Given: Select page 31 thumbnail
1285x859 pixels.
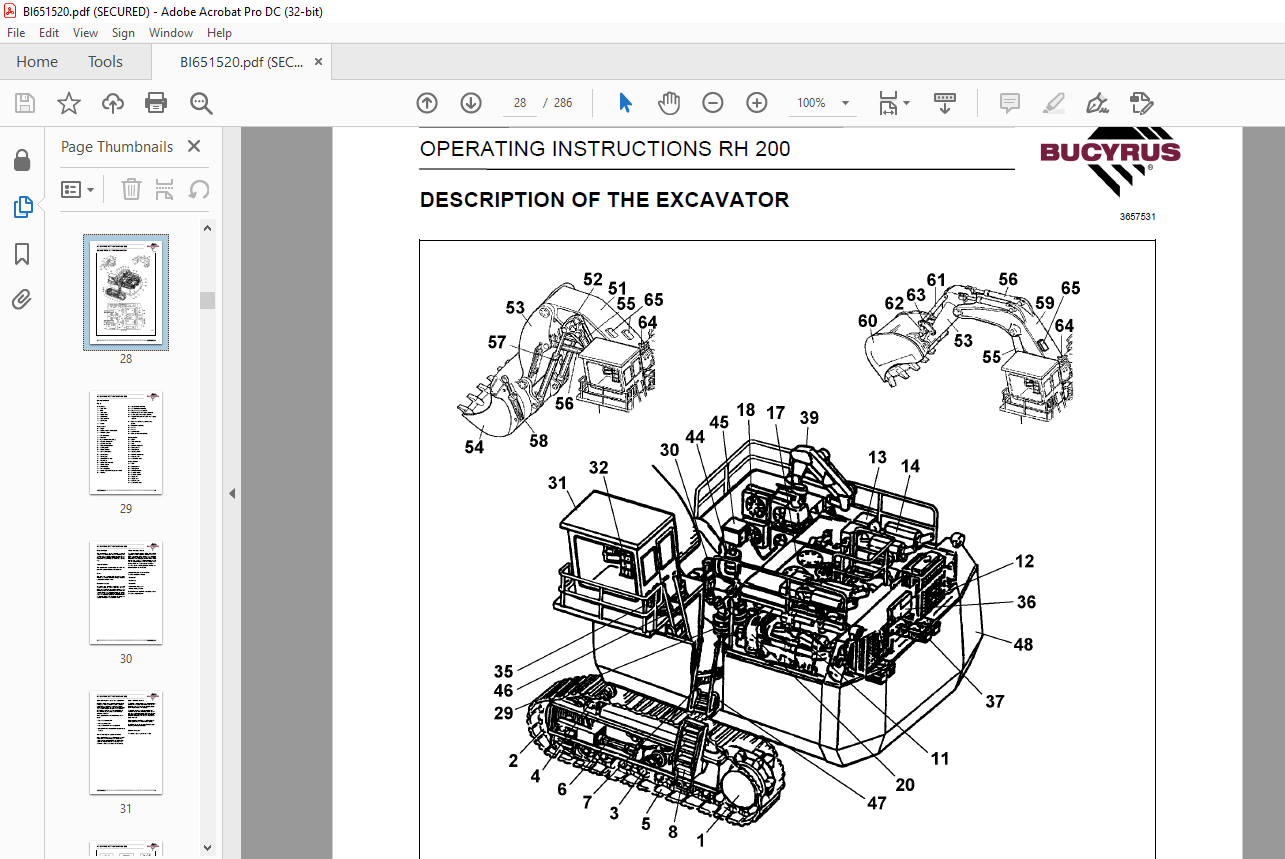Looking at the screenshot, I should 126,743.
